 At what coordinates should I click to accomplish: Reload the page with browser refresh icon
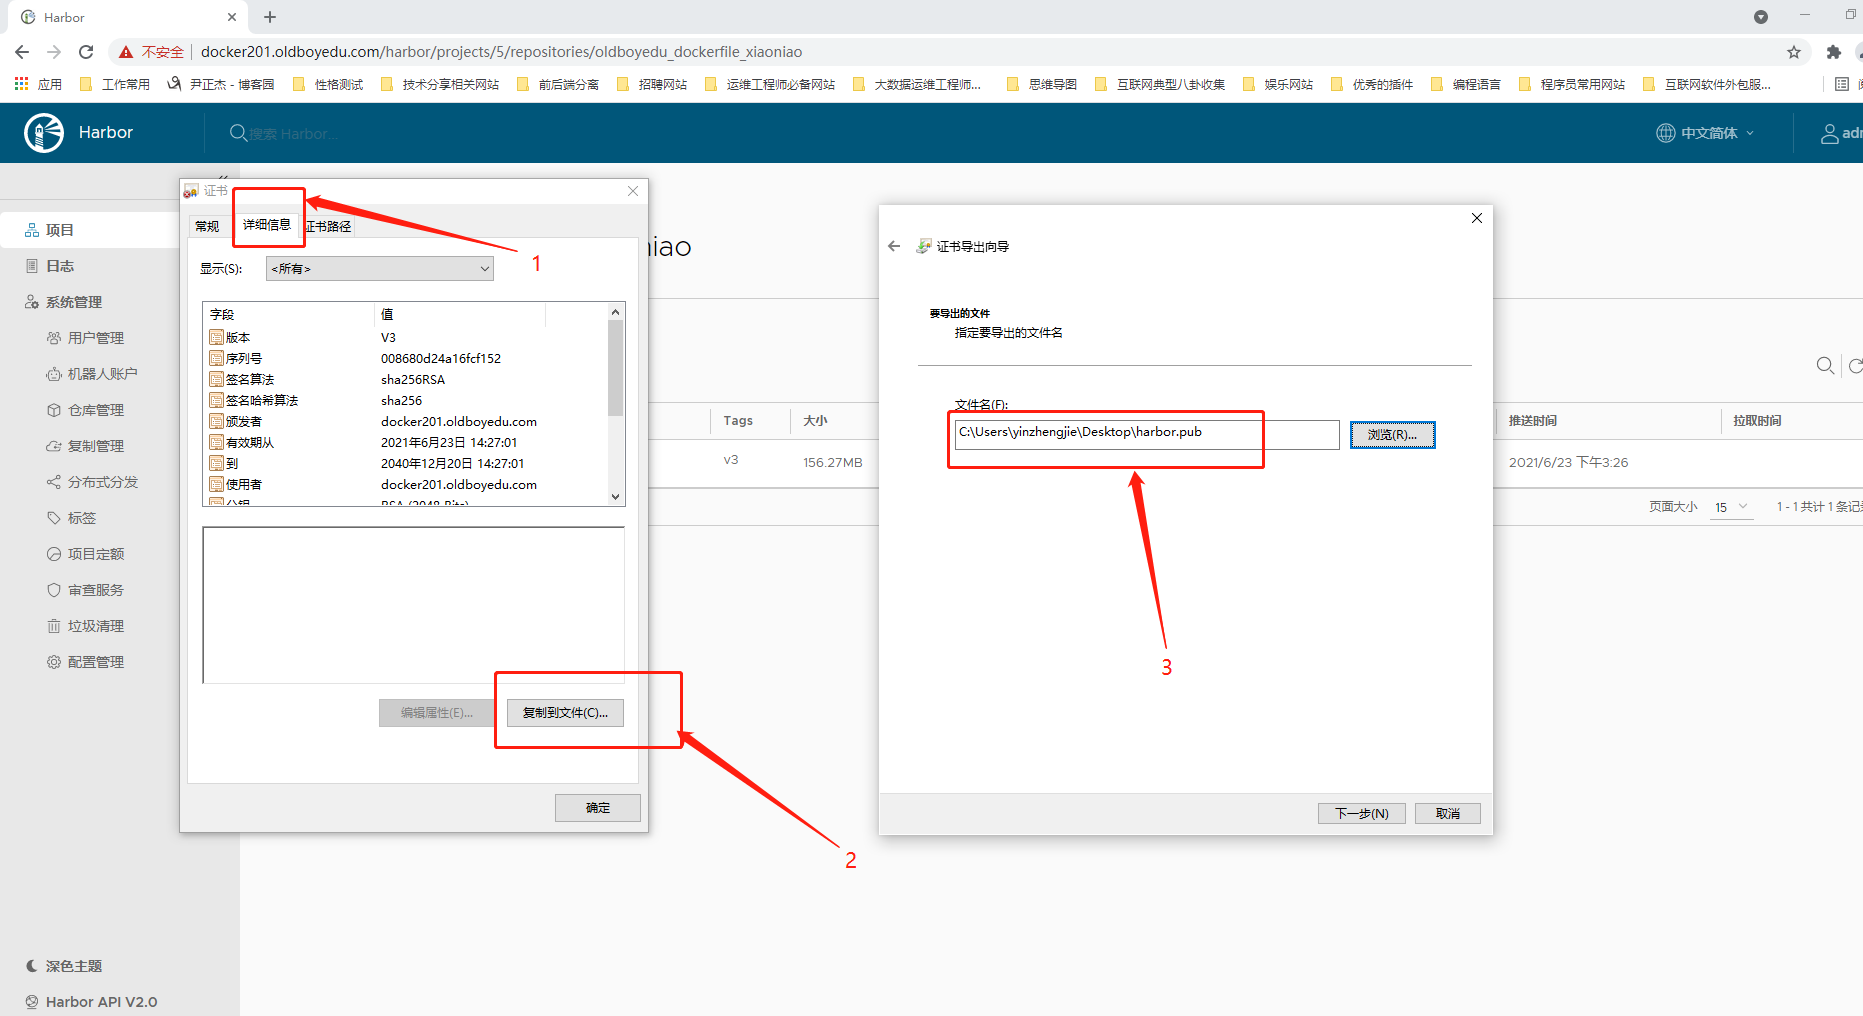coord(86,52)
